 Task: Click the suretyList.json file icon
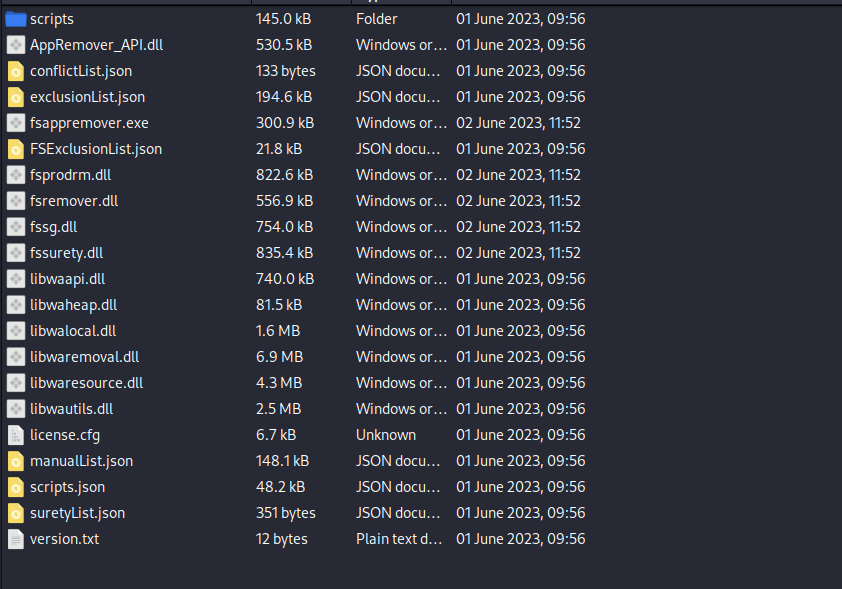tap(15, 513)
